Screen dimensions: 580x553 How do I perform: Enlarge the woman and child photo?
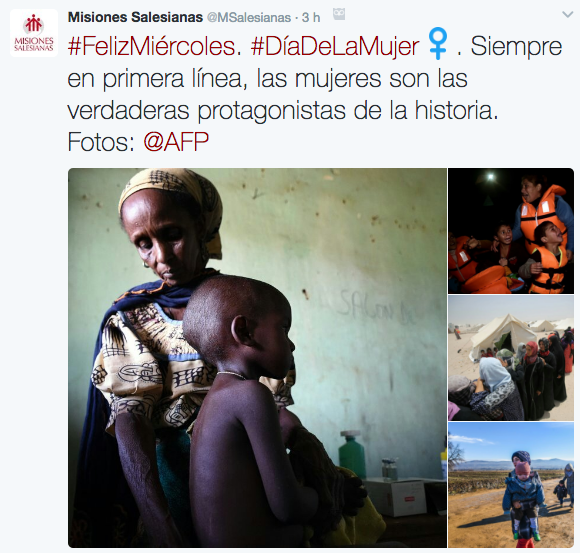pos(257,358)
